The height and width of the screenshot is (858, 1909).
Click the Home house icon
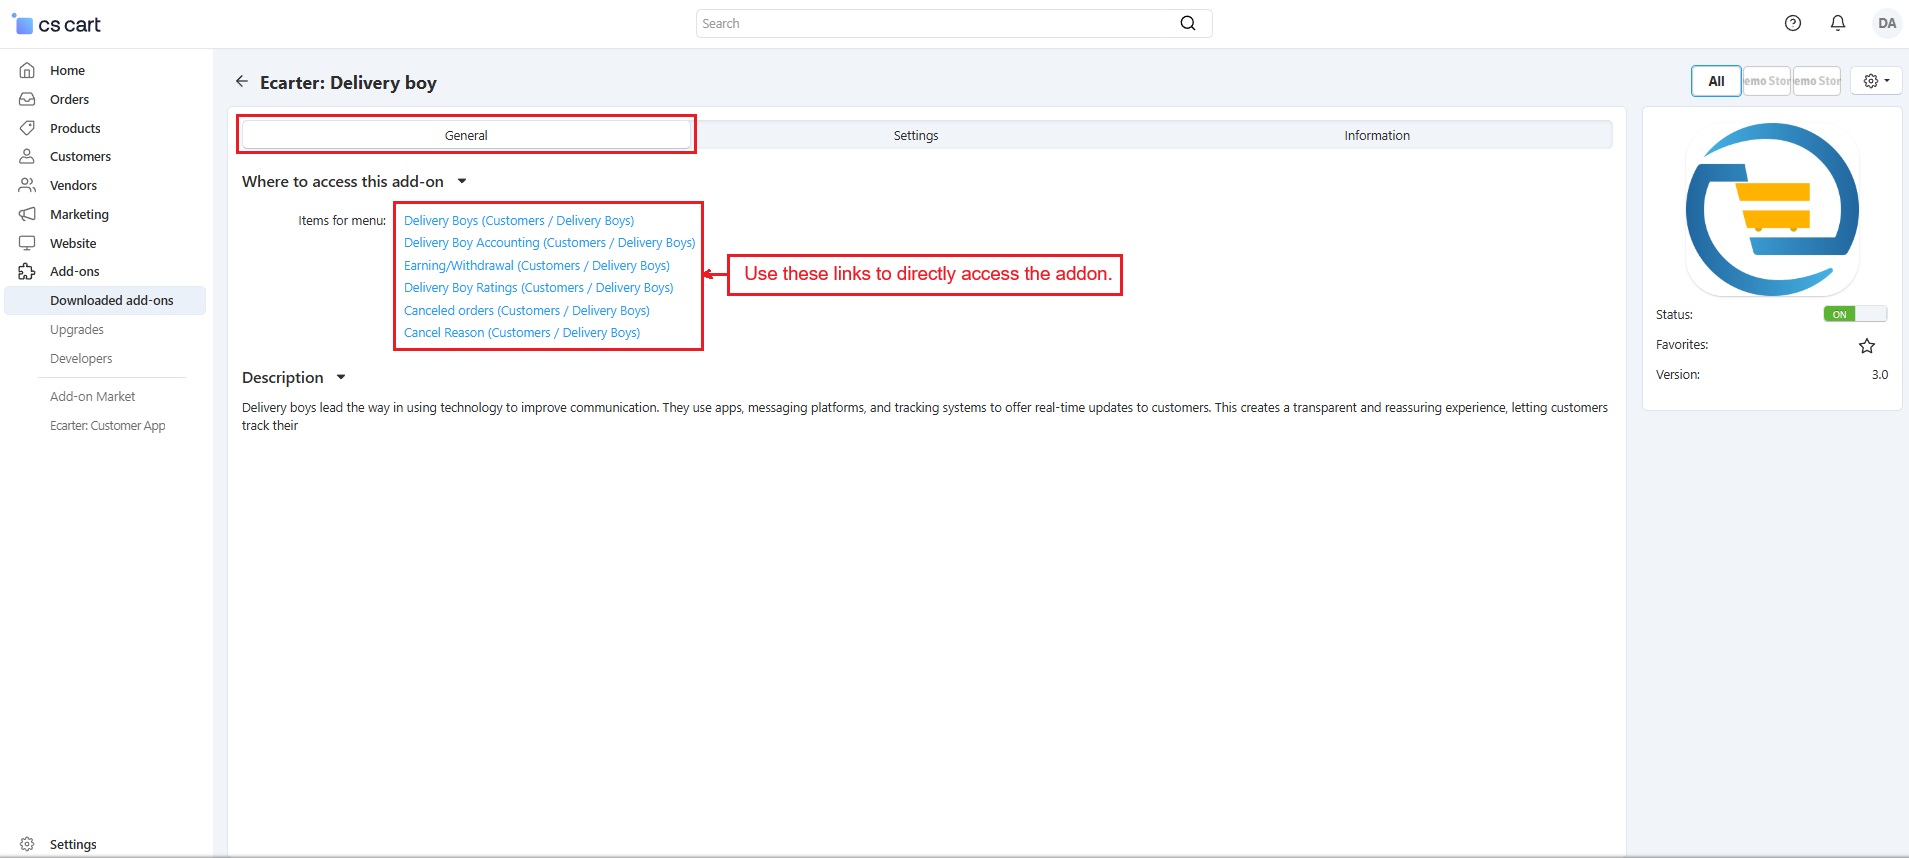point(27,70)
